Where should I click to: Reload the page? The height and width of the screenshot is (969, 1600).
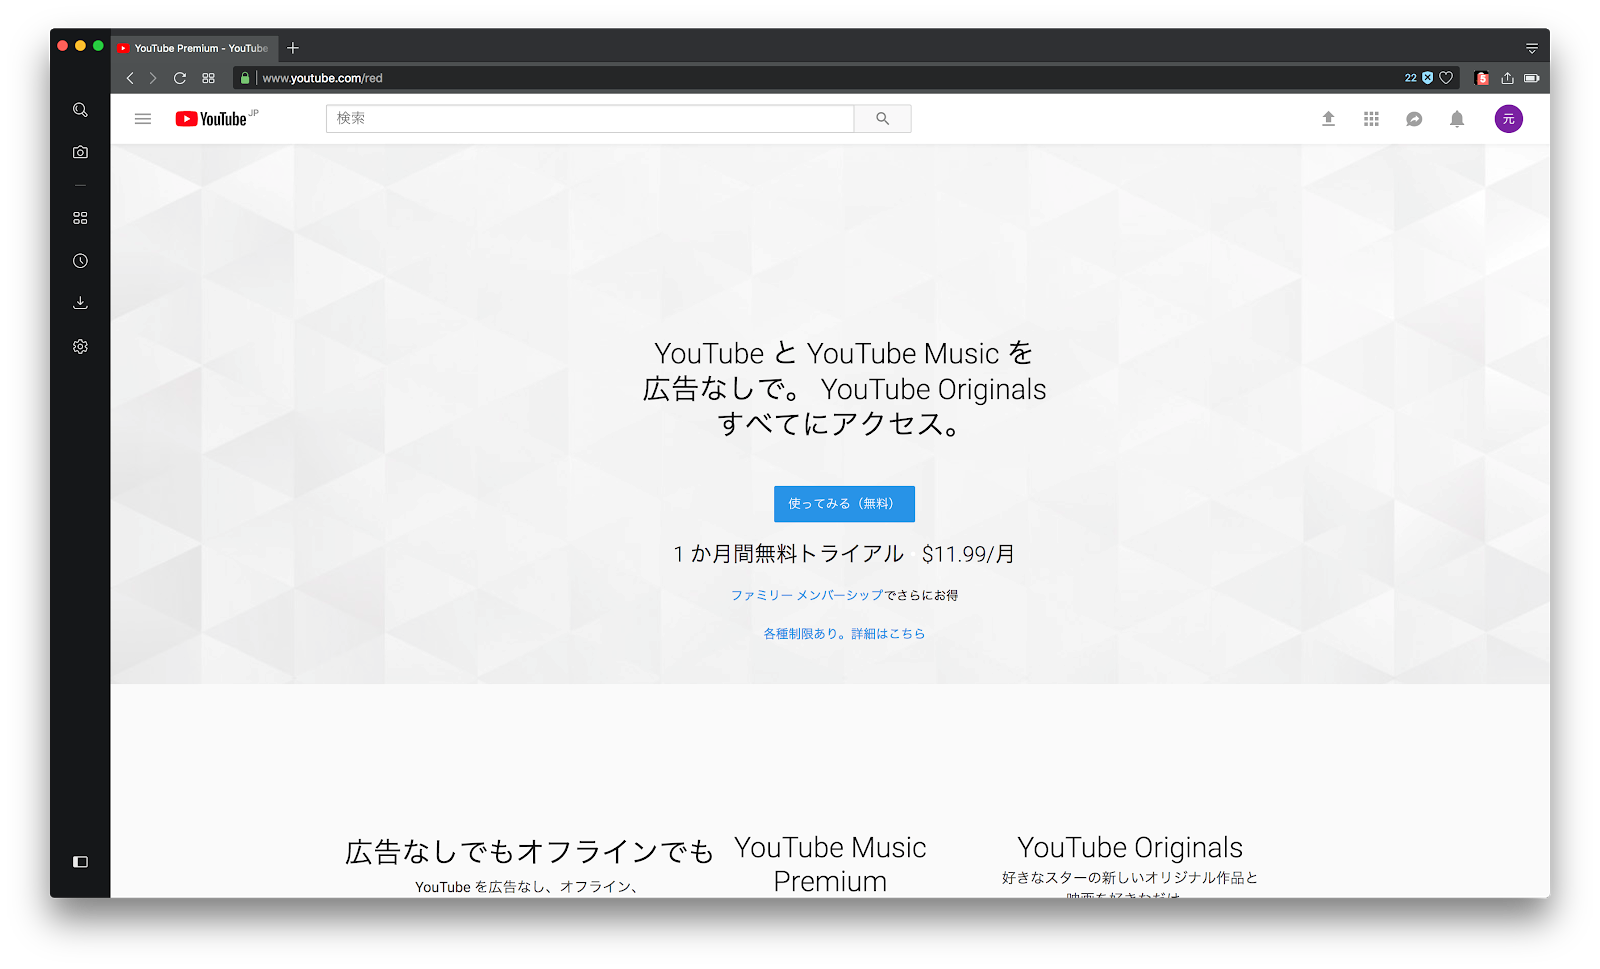tap(180, 78)
